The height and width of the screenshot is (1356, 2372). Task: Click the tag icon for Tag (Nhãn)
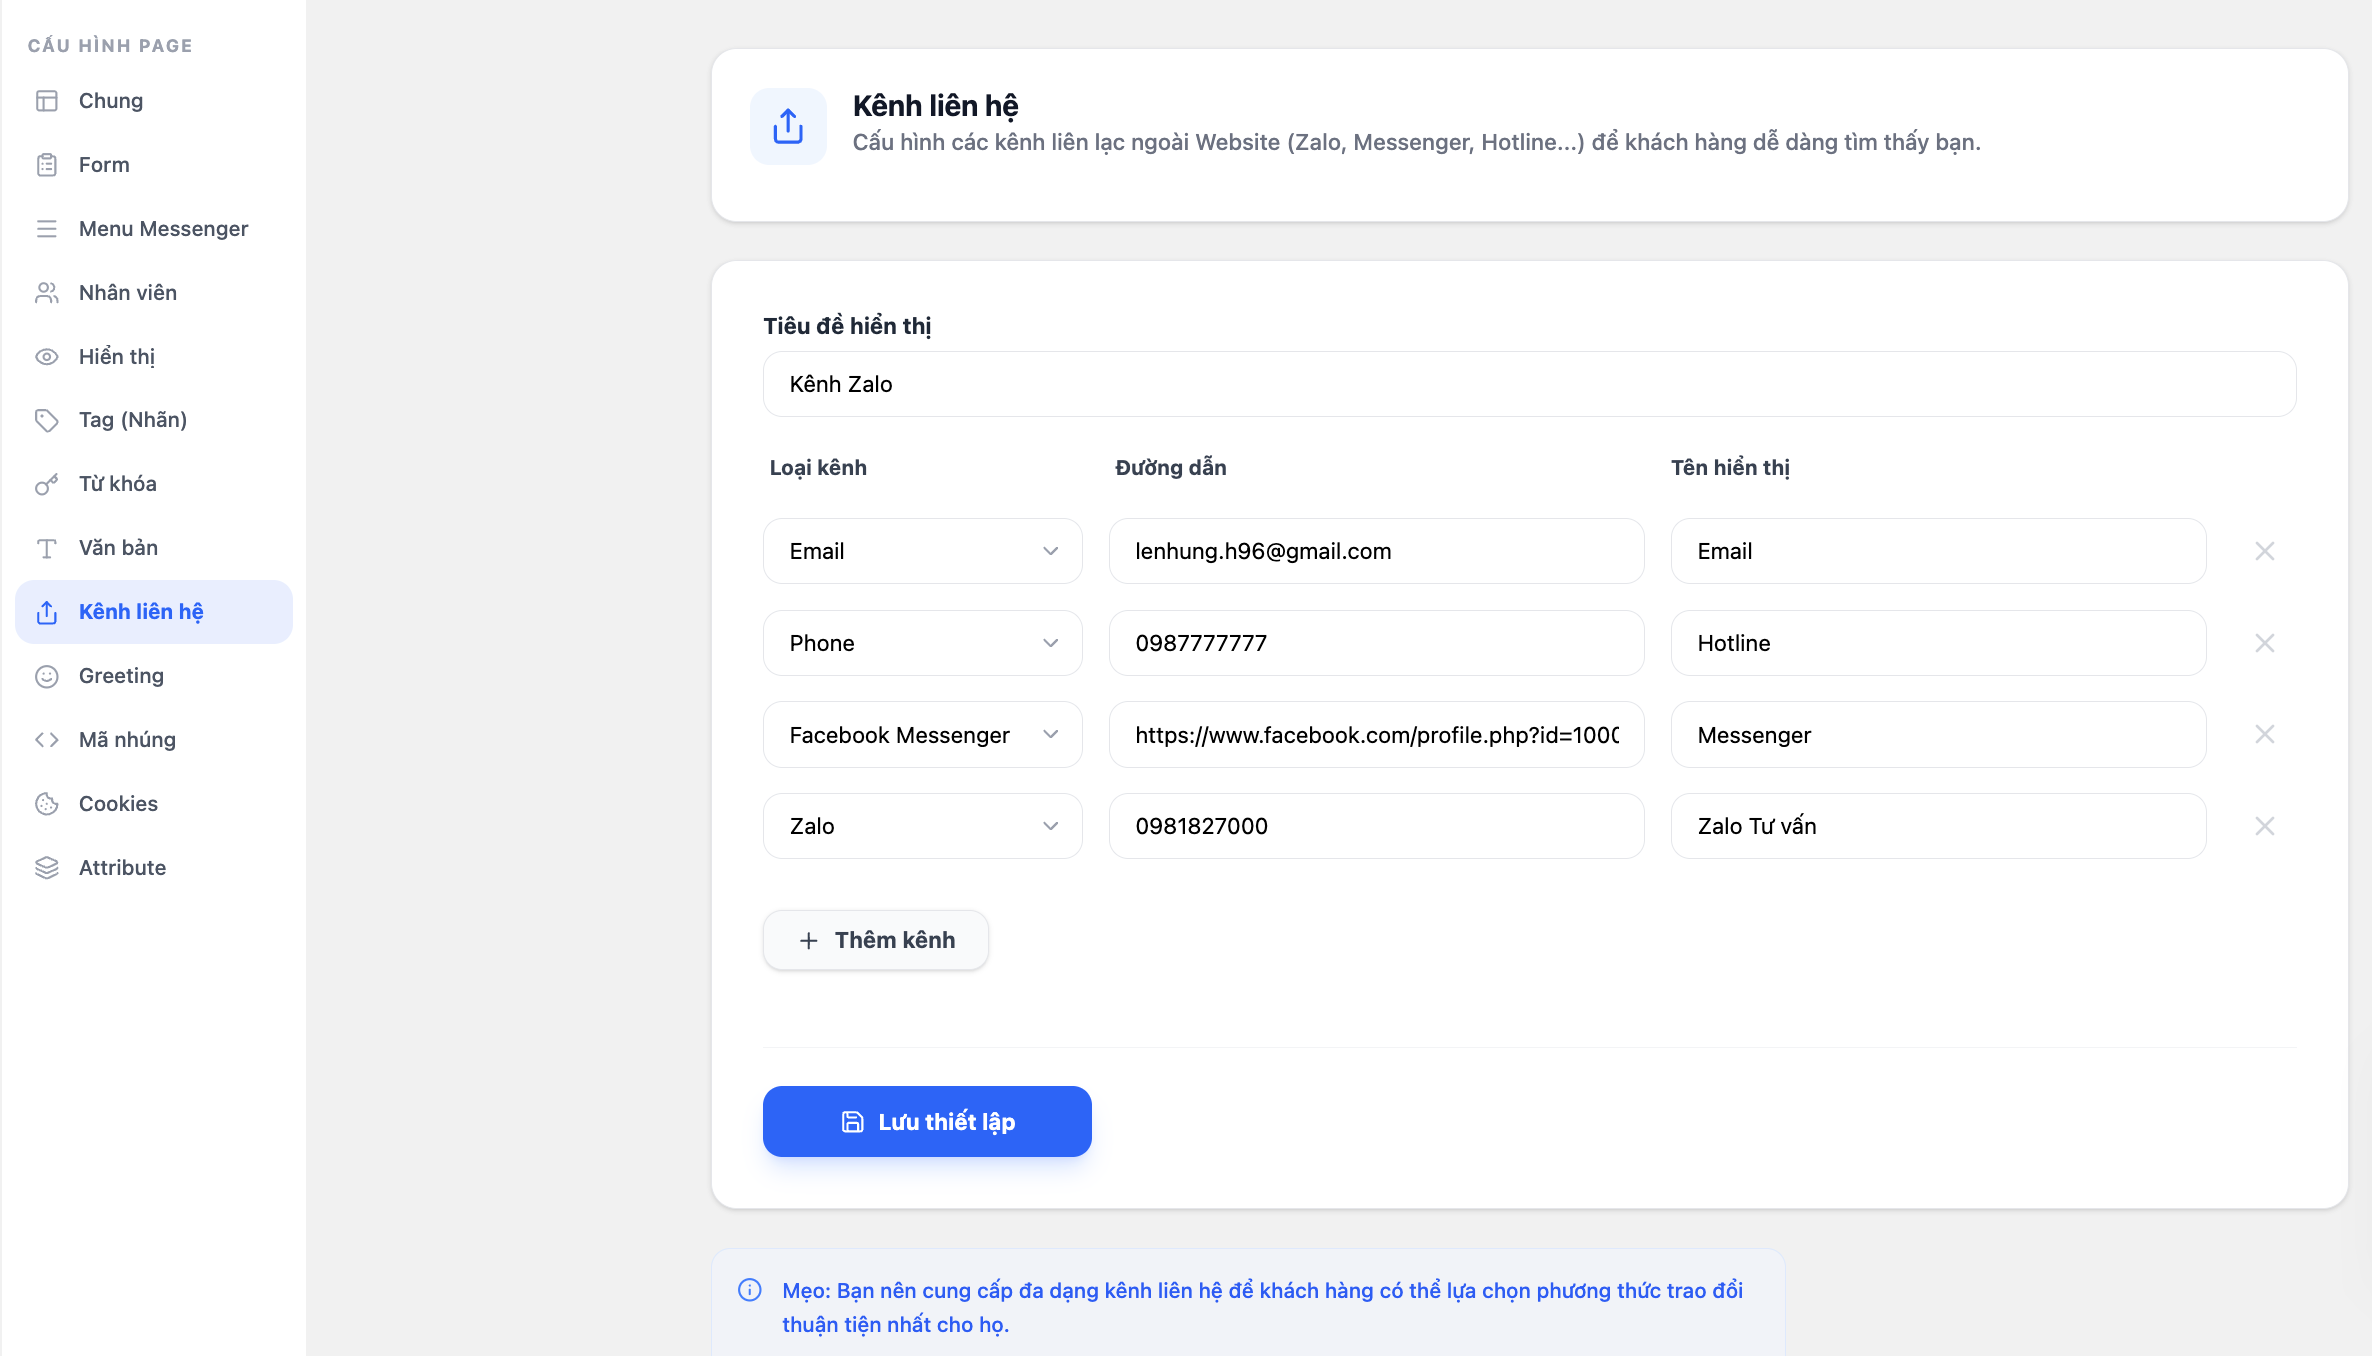click(47, 420)
